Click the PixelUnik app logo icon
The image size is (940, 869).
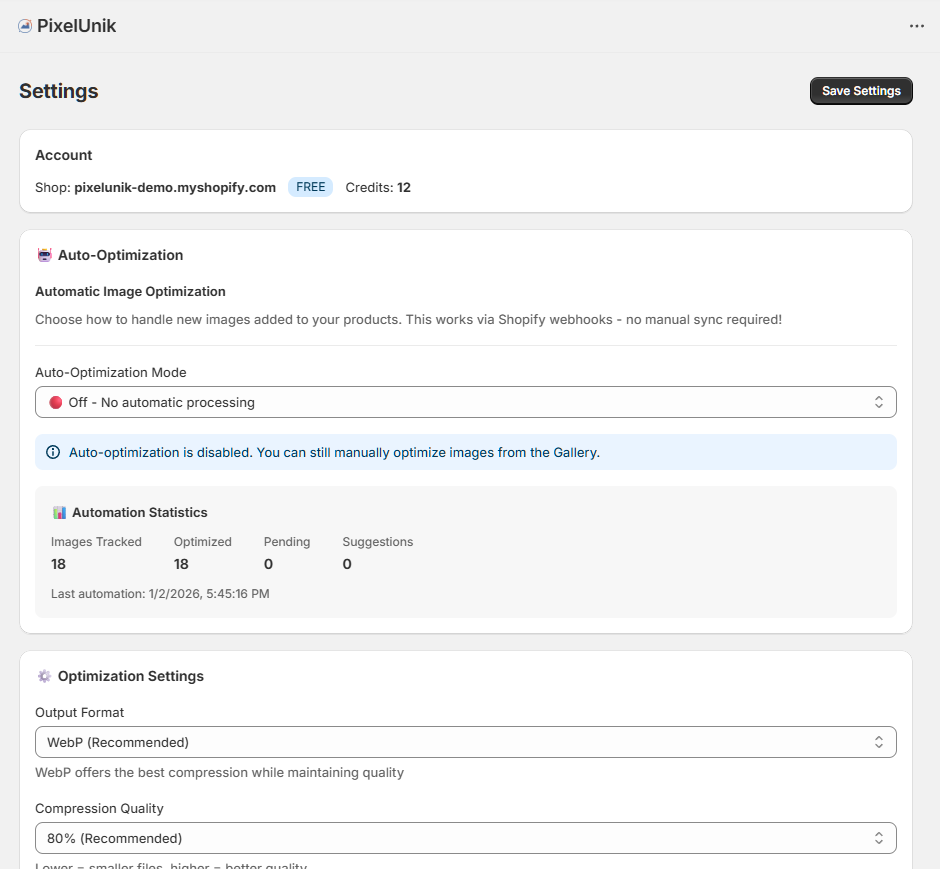pyautogui.click(x=25, y=26)
